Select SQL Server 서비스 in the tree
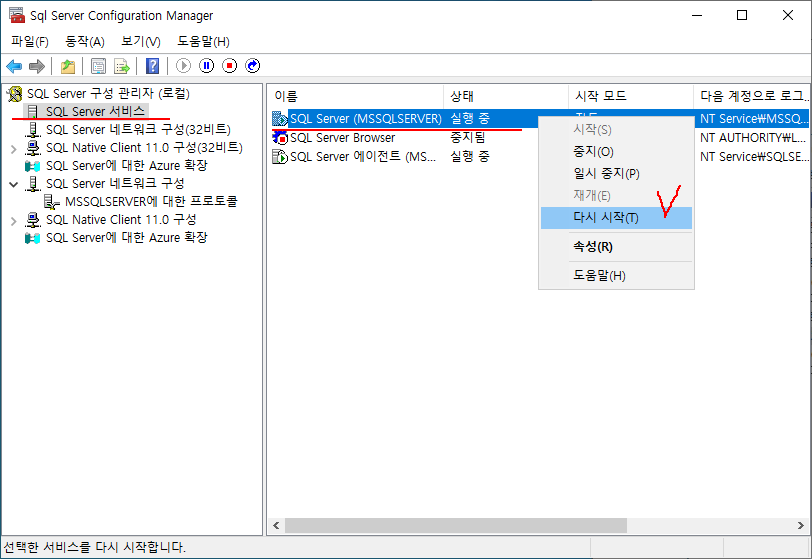Screen dimensions: 812x559 pos(95,111)
